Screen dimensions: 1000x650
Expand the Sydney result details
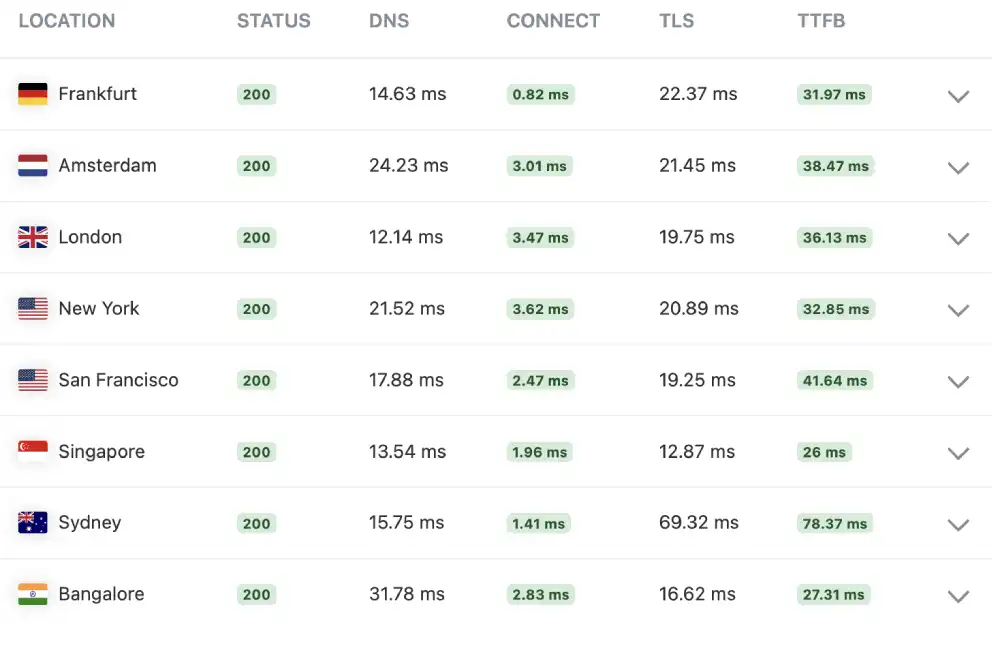pyautogui.click(x=958, y=525)
